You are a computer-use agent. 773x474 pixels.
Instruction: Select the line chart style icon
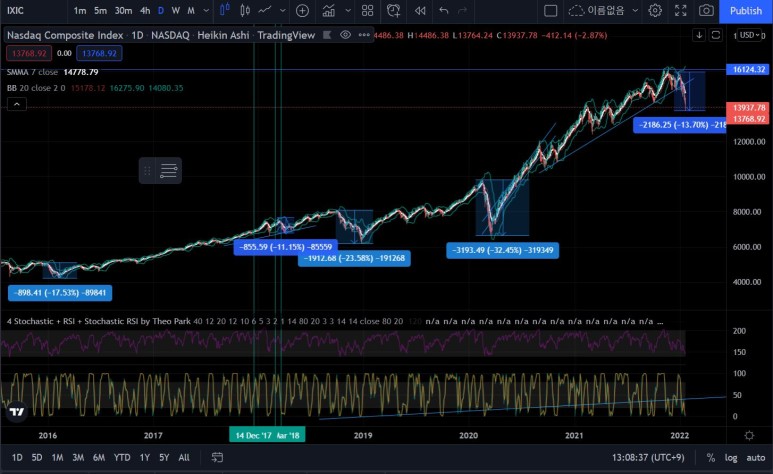tap(265, 10)
